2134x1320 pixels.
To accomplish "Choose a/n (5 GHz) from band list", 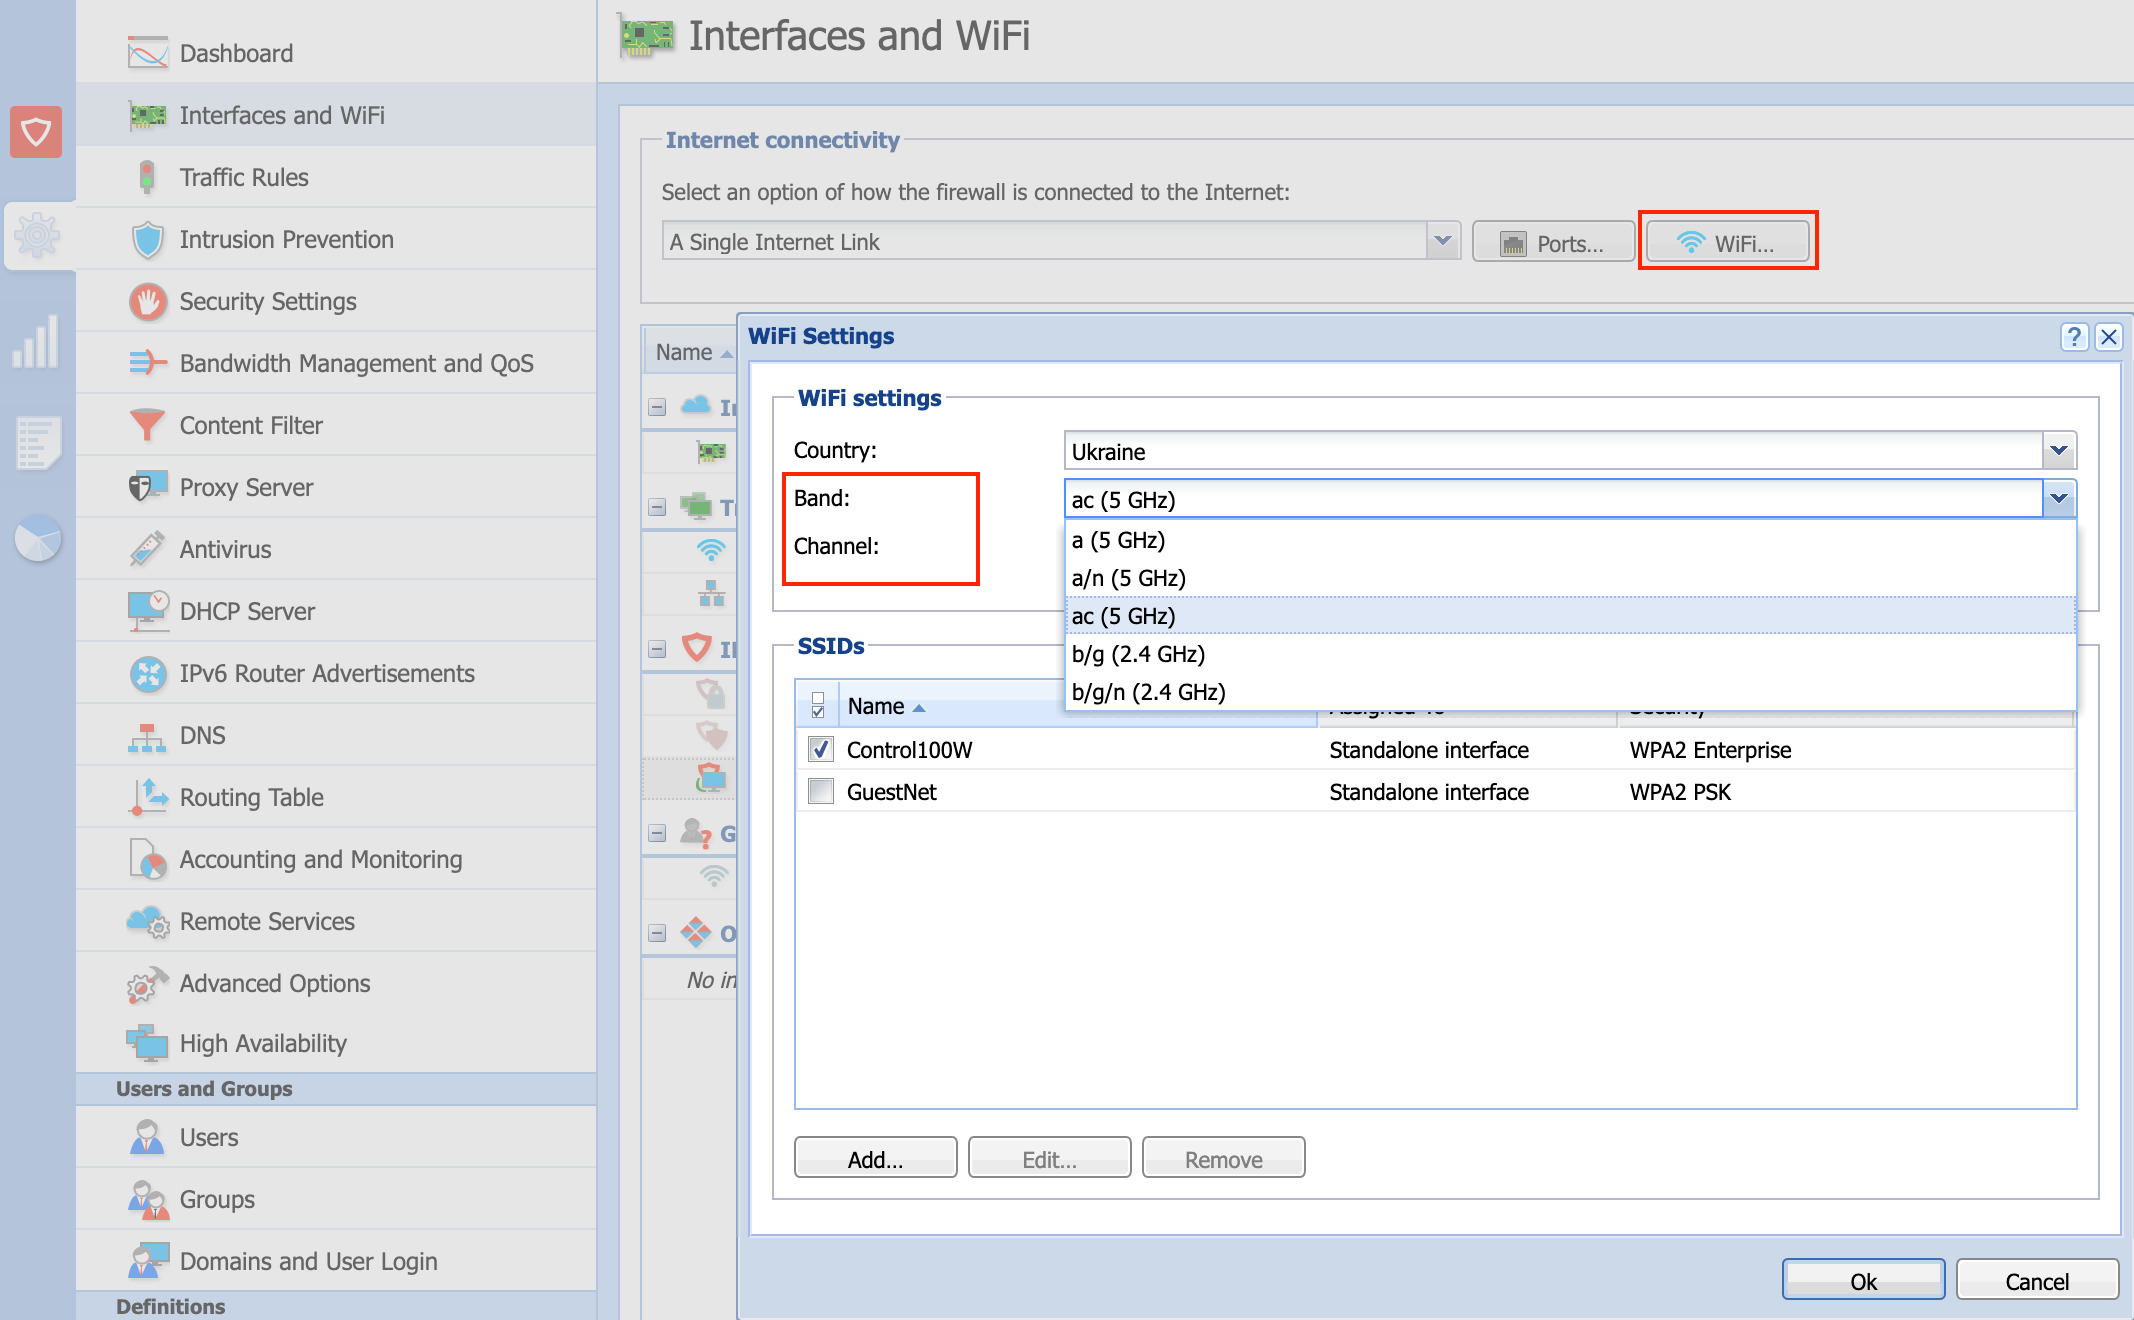I will 1128,578.
